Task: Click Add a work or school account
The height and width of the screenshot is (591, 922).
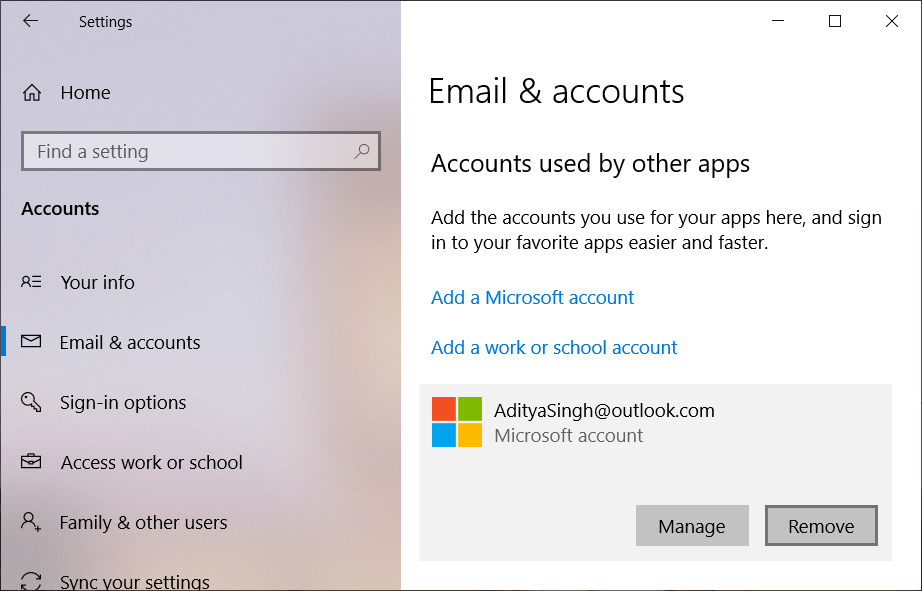Action: 554,348
